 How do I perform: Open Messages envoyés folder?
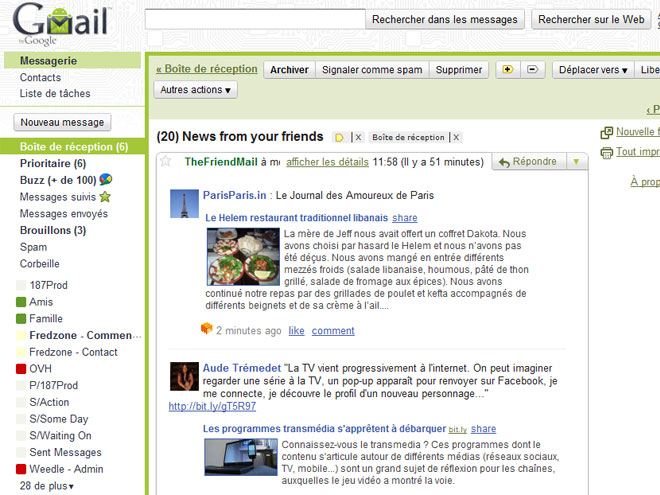point(64,213)
